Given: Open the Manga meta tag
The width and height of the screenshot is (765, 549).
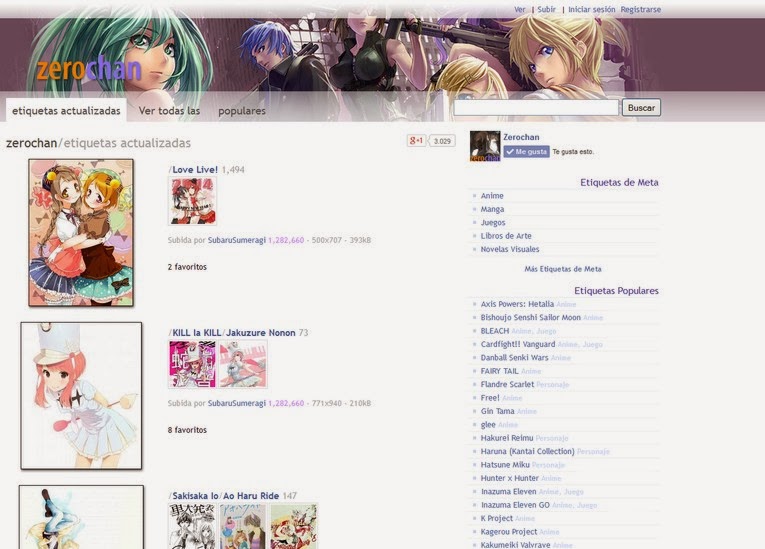Looking at the screenshot, I should 492,209.
